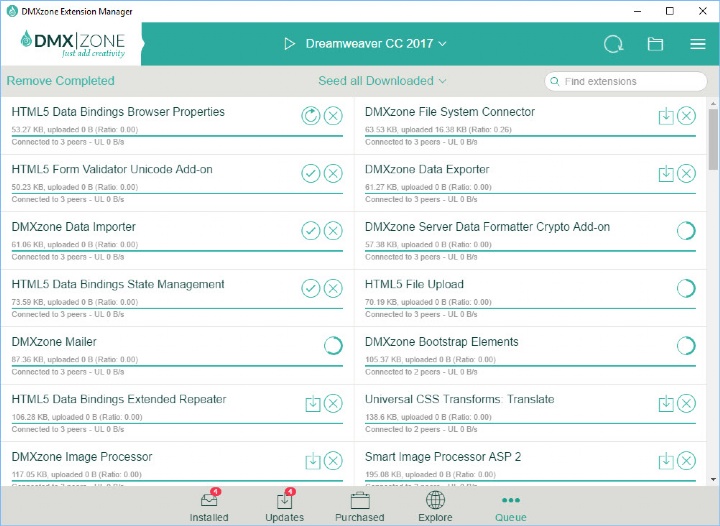Focus the Find extensions search field
720x526 pixels.
pyautogui.click(x=625, y=81)
